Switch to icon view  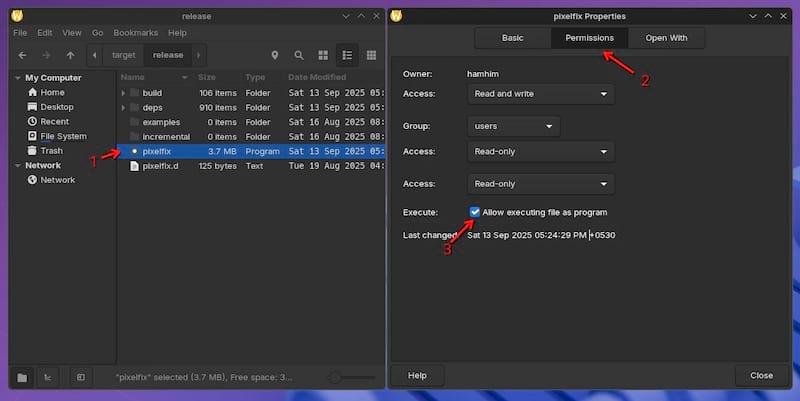[323, 55]
